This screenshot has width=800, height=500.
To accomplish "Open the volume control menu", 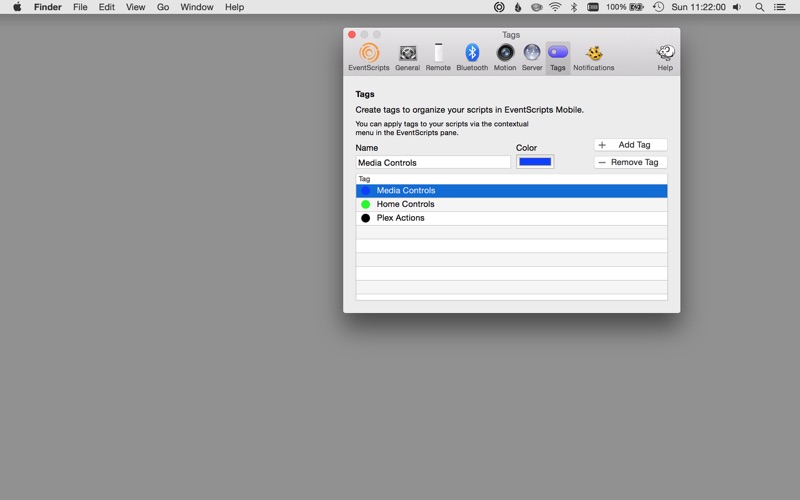I will 737,7.
